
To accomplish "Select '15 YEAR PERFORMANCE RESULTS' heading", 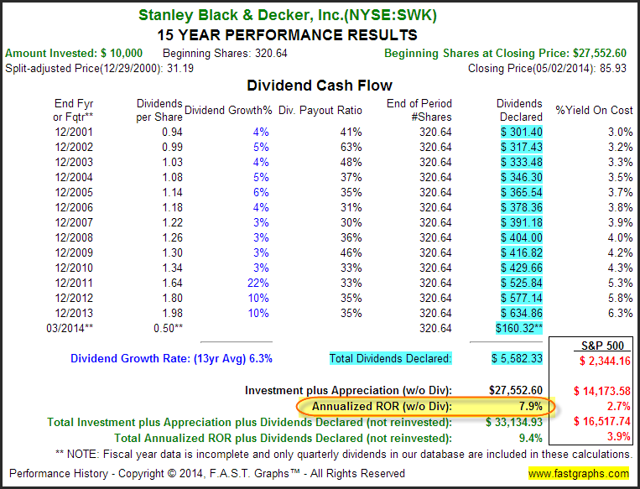I will 287,35.
